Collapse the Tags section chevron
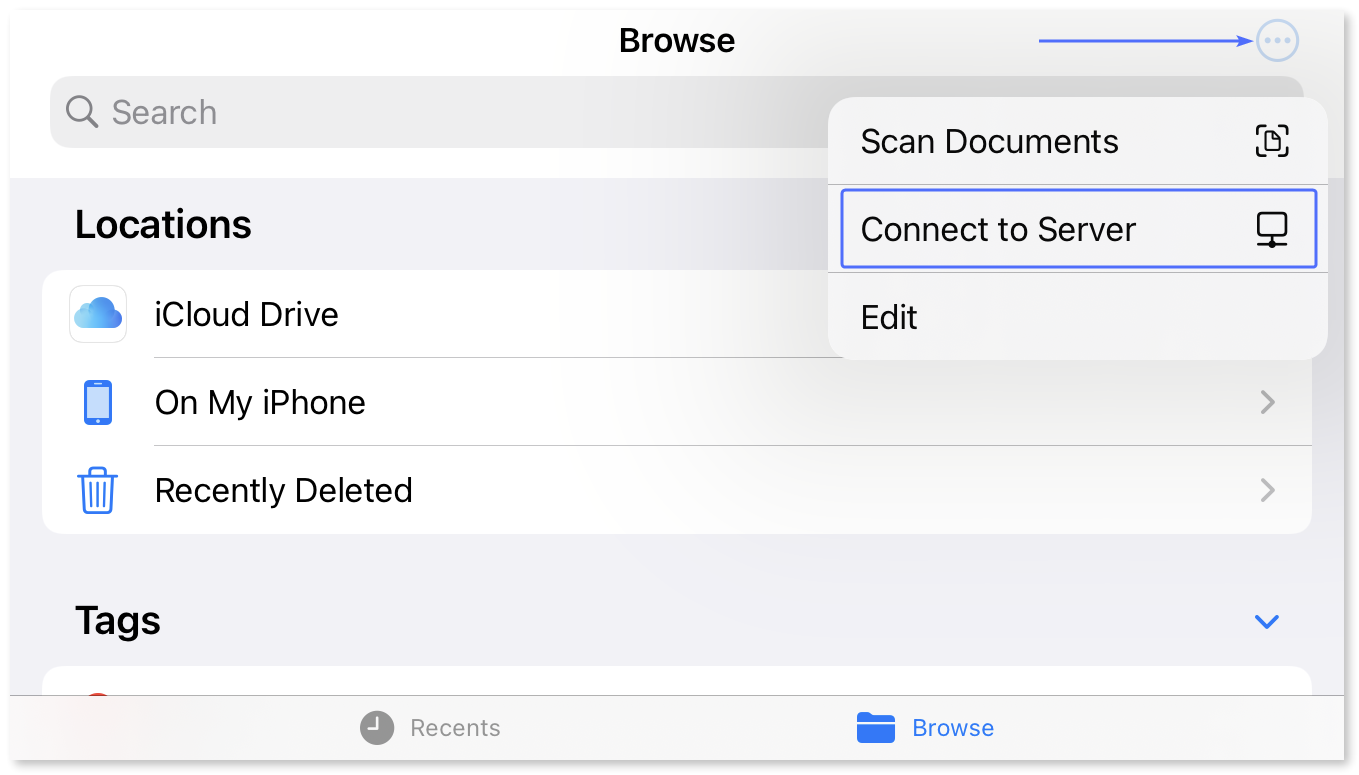This screenshot has height=775, width=1359. (1266, 621)
